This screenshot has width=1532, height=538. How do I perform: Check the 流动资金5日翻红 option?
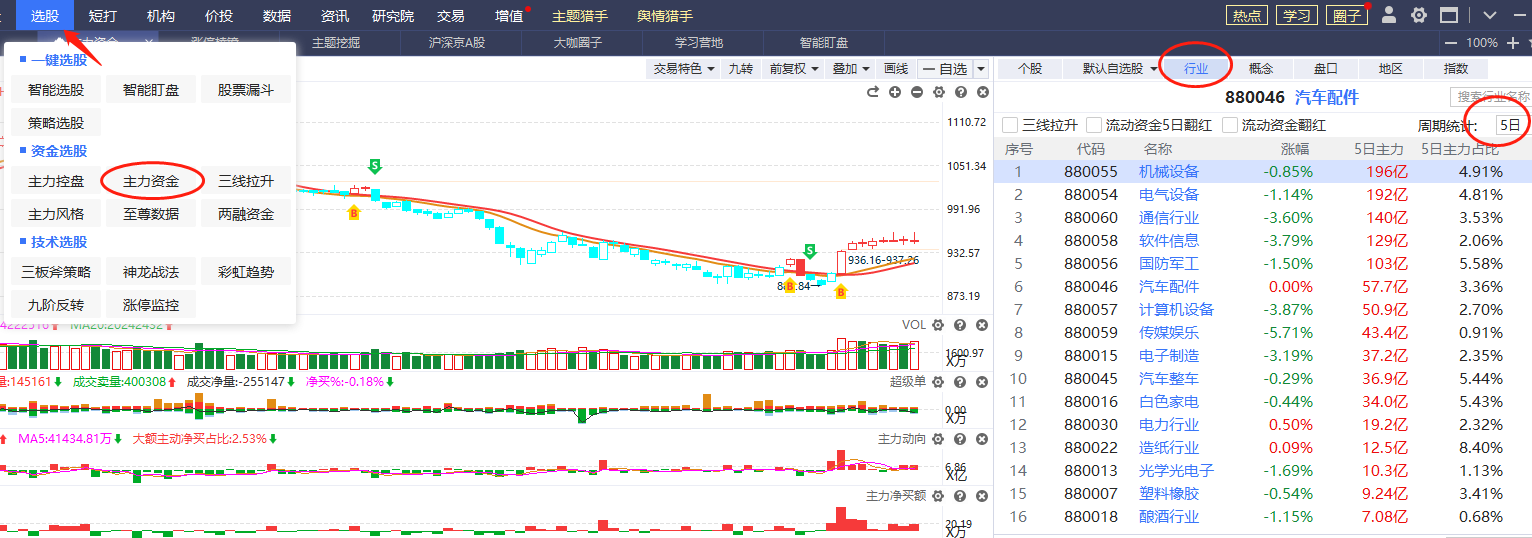tap(1094, 125)
